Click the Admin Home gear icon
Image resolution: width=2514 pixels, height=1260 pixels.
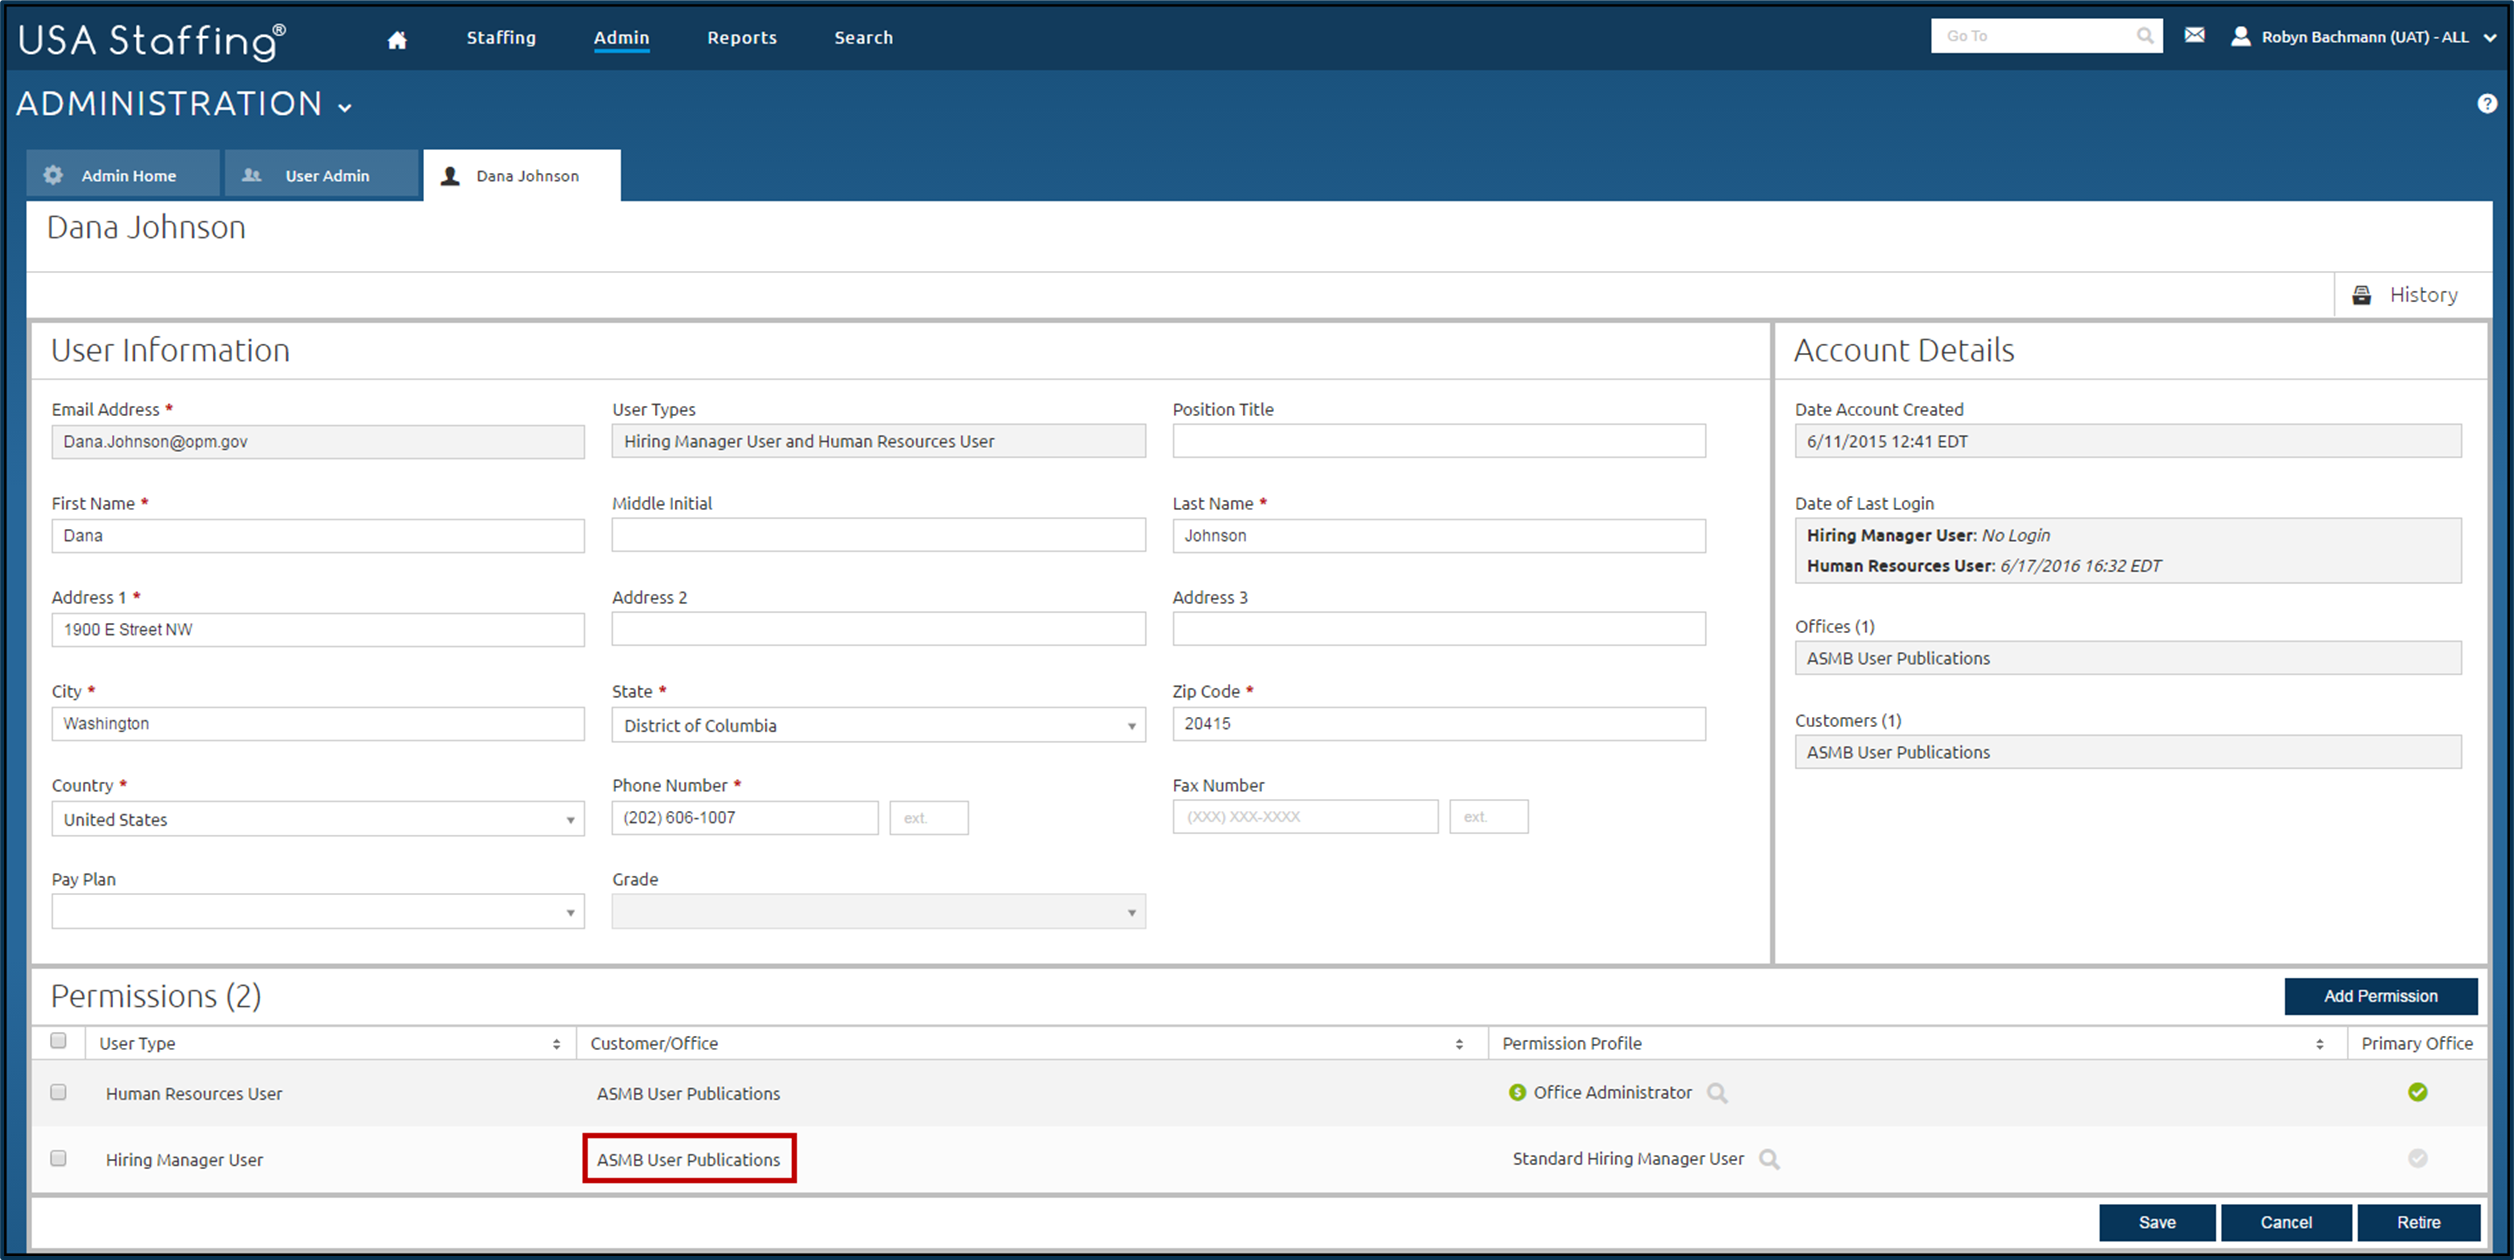[x=53, y=175]
